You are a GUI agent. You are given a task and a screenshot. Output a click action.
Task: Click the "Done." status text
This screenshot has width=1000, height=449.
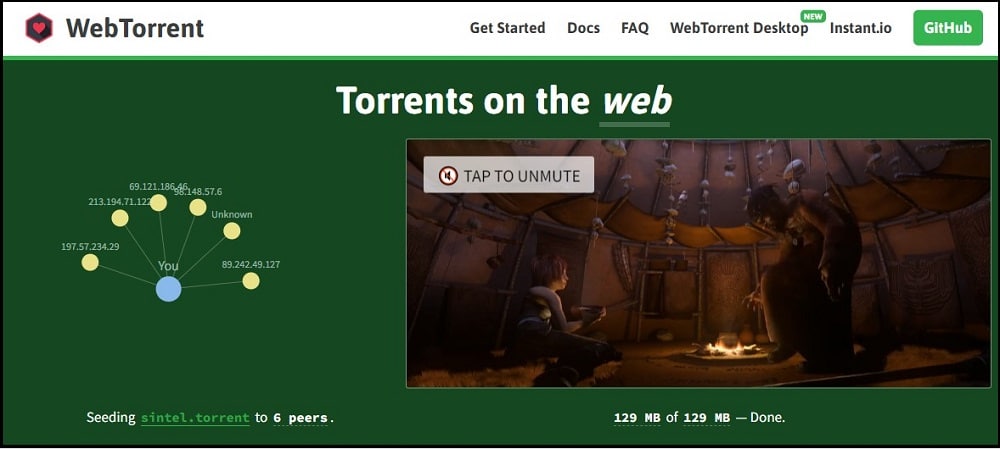point(767,418)
